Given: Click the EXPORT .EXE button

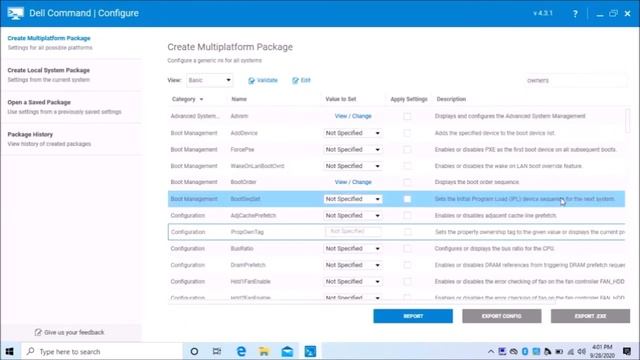Looking at the screenshot, I should (590, 316).
